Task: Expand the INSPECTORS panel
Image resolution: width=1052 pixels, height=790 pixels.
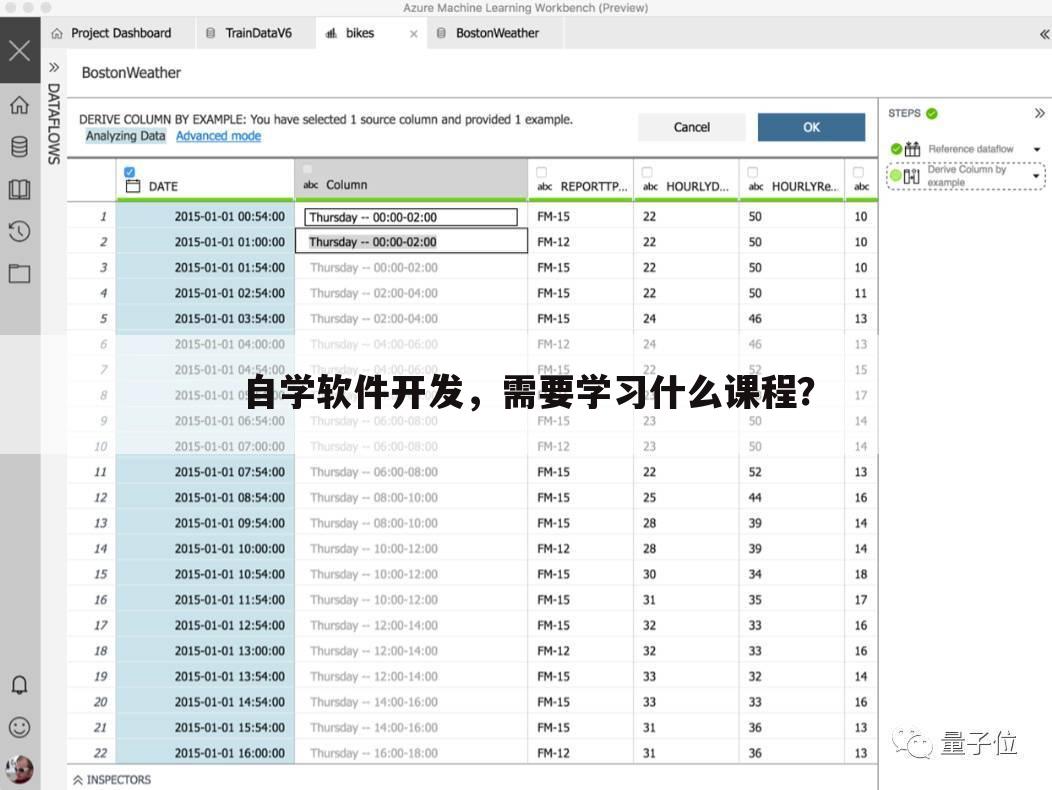Action: (x=112, y=779)
